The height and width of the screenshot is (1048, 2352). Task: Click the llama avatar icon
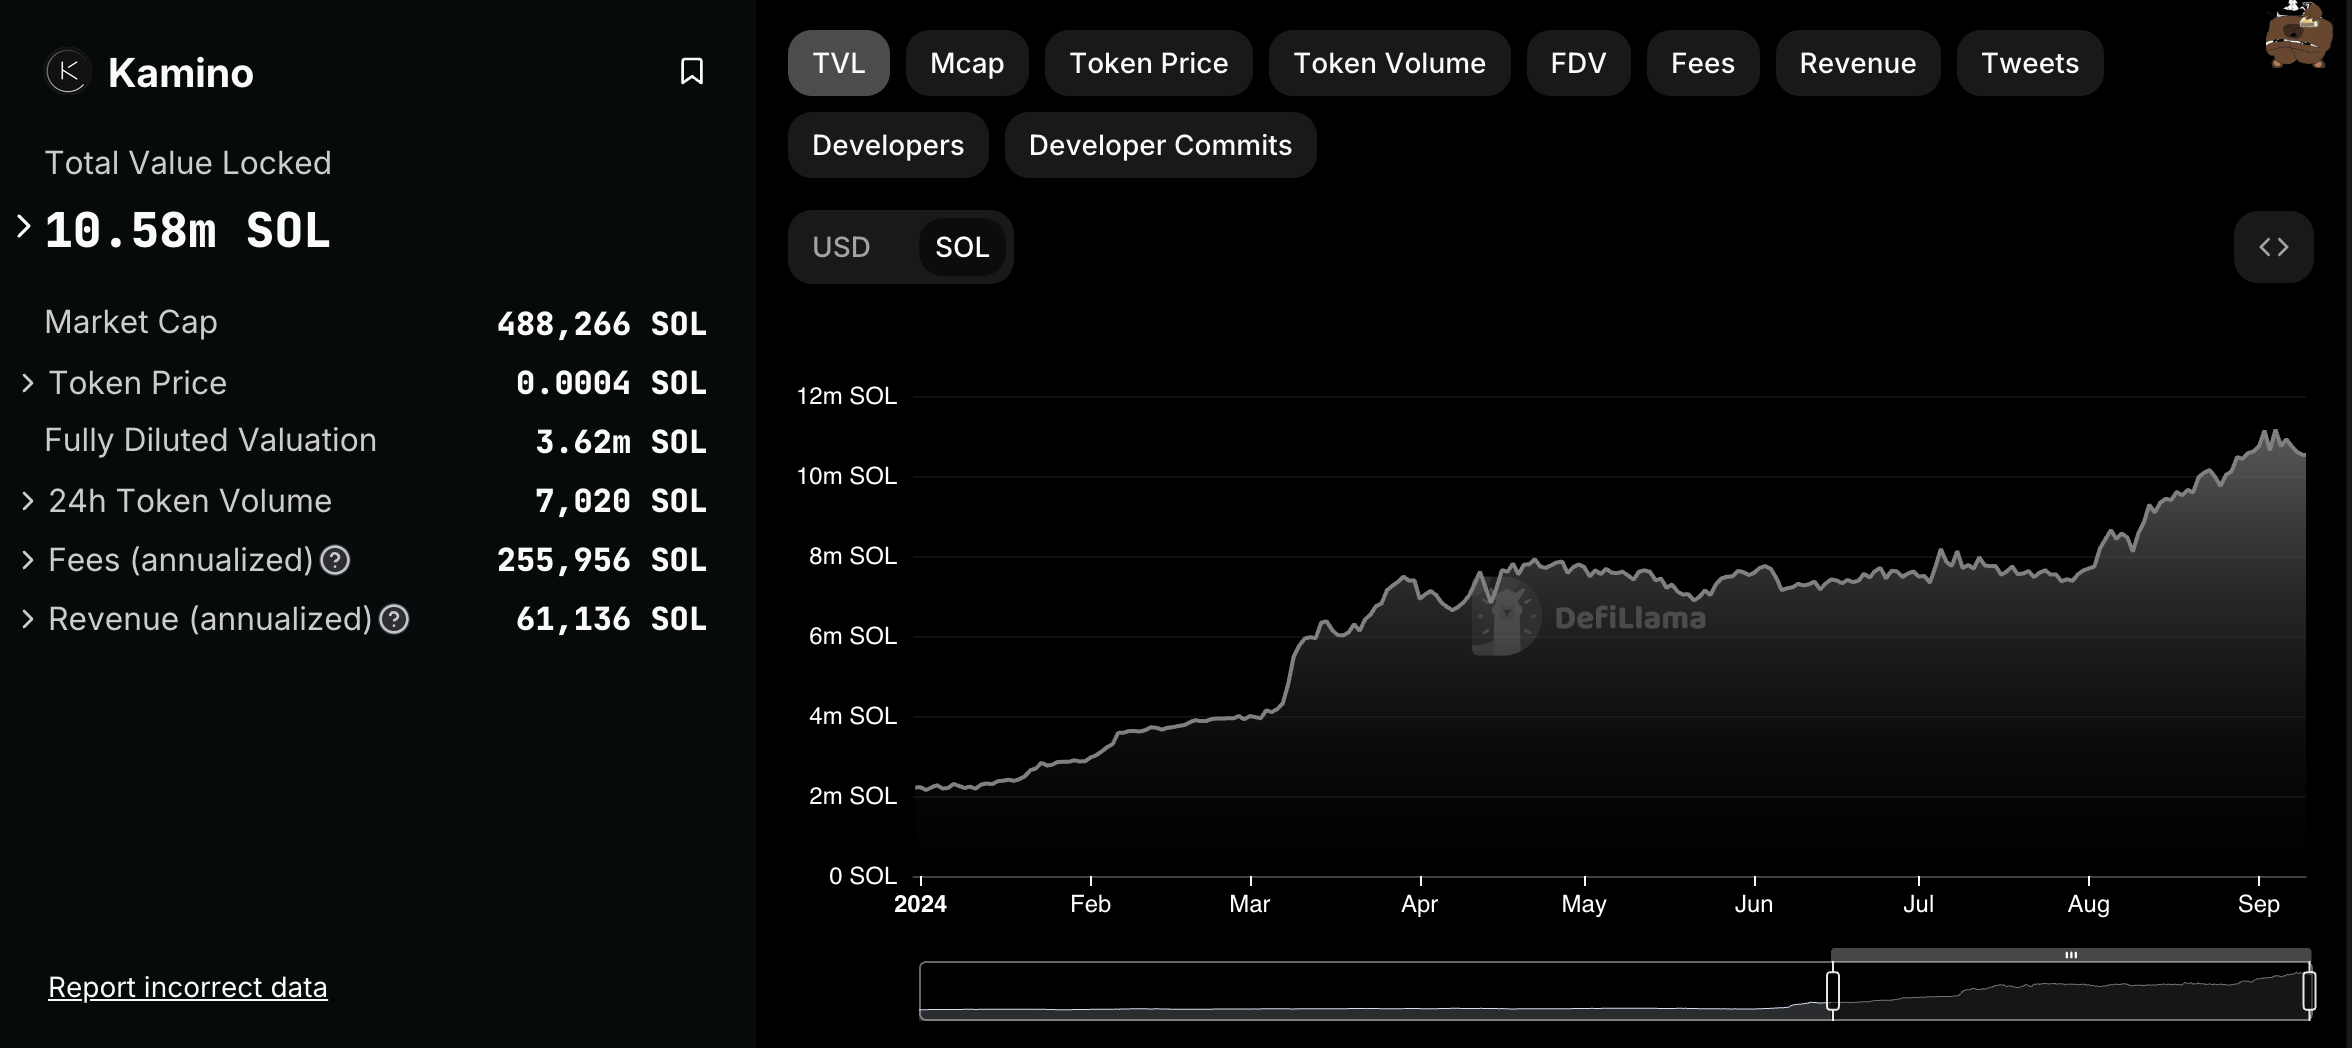pyautogui.click(x=2298, y=36)
